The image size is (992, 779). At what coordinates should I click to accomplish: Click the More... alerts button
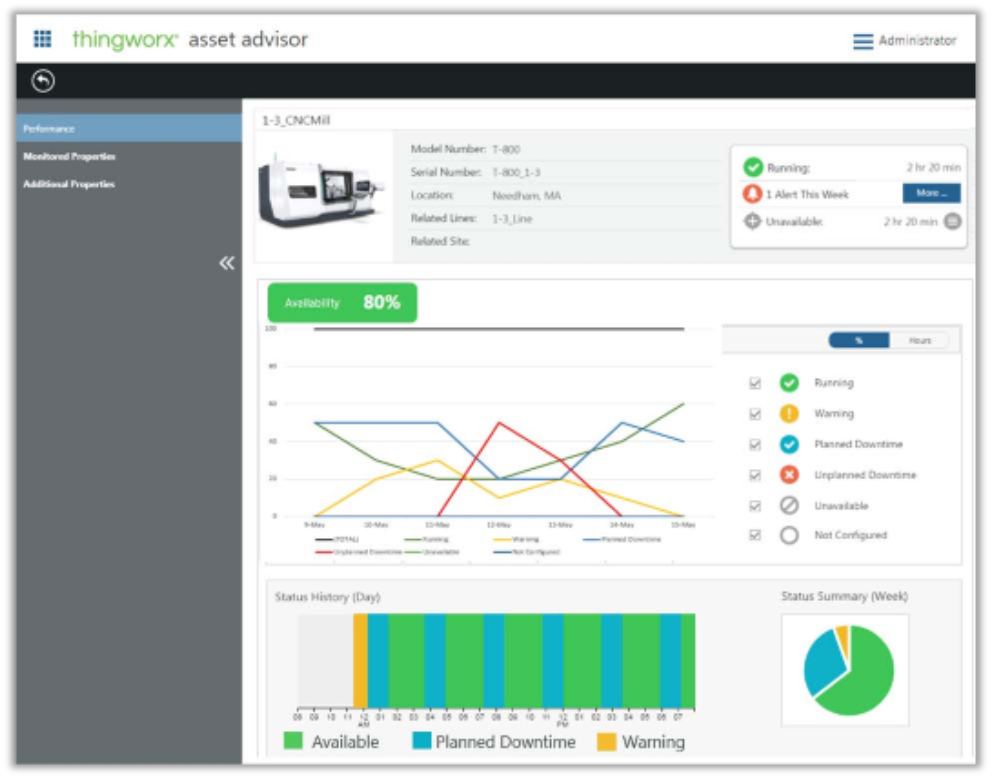pyautogui.click(x=931, y=194)
